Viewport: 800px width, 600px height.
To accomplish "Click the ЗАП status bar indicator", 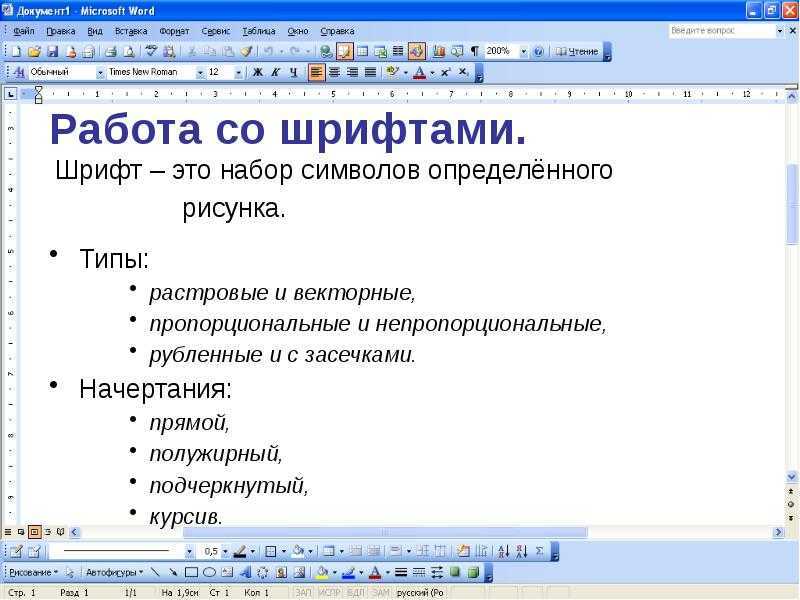I will (x=304, y=592).
